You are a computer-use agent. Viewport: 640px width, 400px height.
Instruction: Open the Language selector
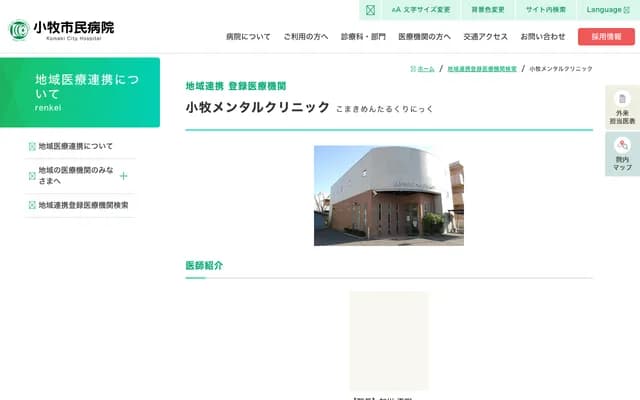pyautogui.click(x=608, y=10)
